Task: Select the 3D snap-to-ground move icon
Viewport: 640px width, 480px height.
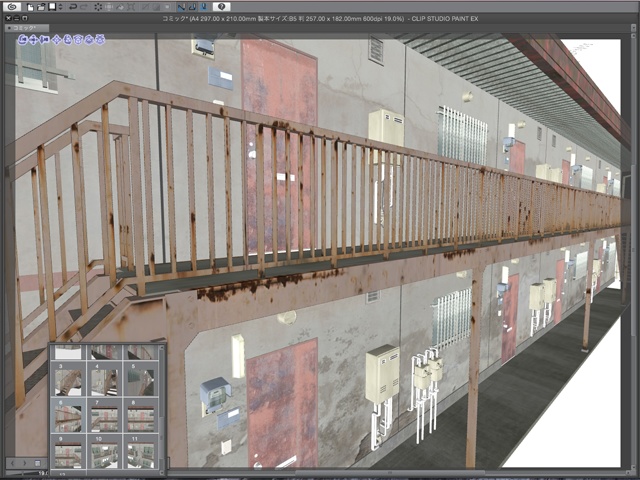Action: (100, 40)
